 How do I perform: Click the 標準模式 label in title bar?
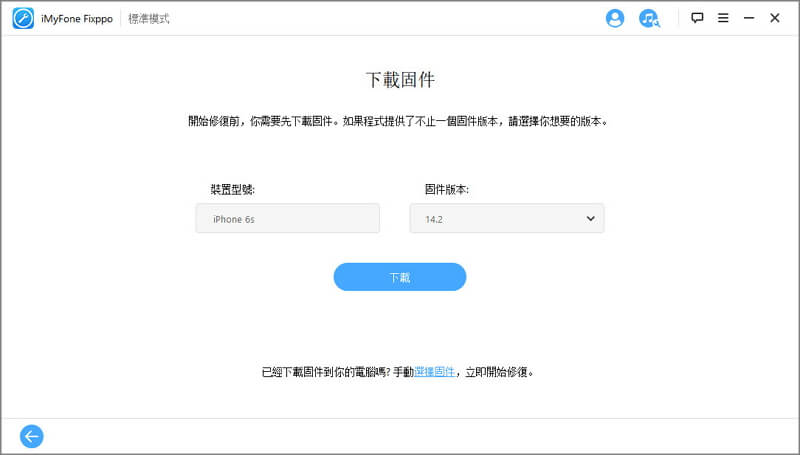pos(148,19)
